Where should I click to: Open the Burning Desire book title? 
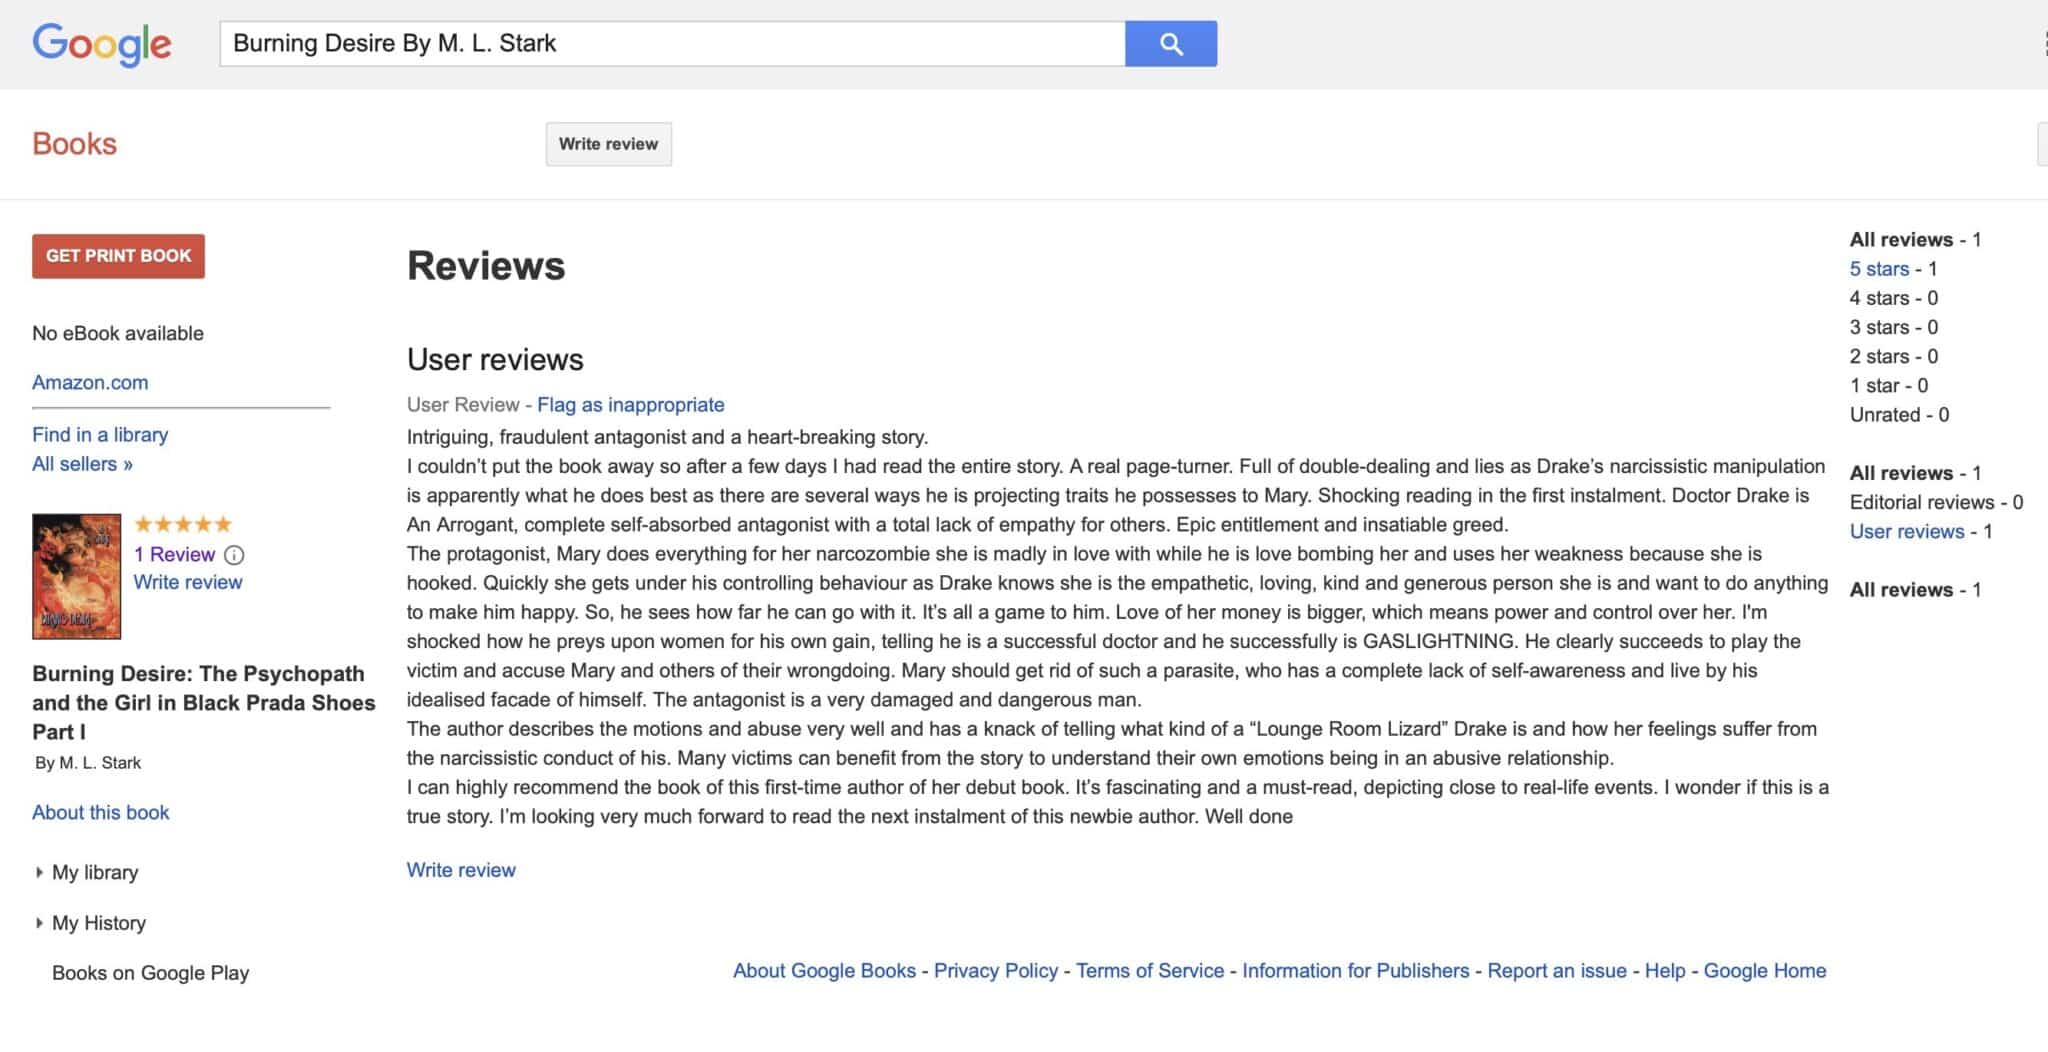pyautogui.click(x=204, y=702)
